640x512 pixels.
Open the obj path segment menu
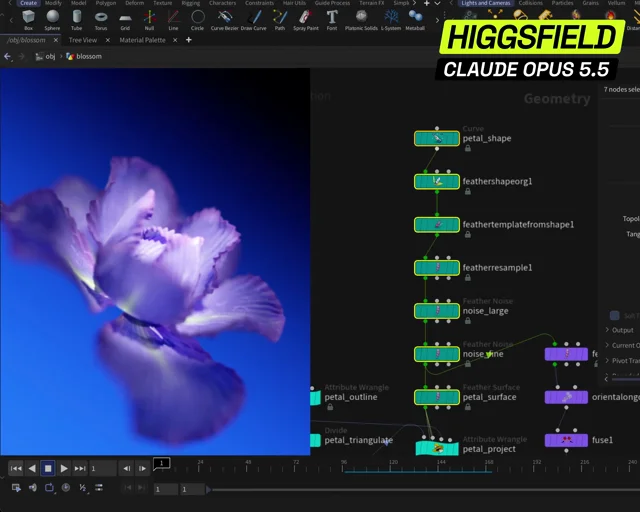point(46,56)
